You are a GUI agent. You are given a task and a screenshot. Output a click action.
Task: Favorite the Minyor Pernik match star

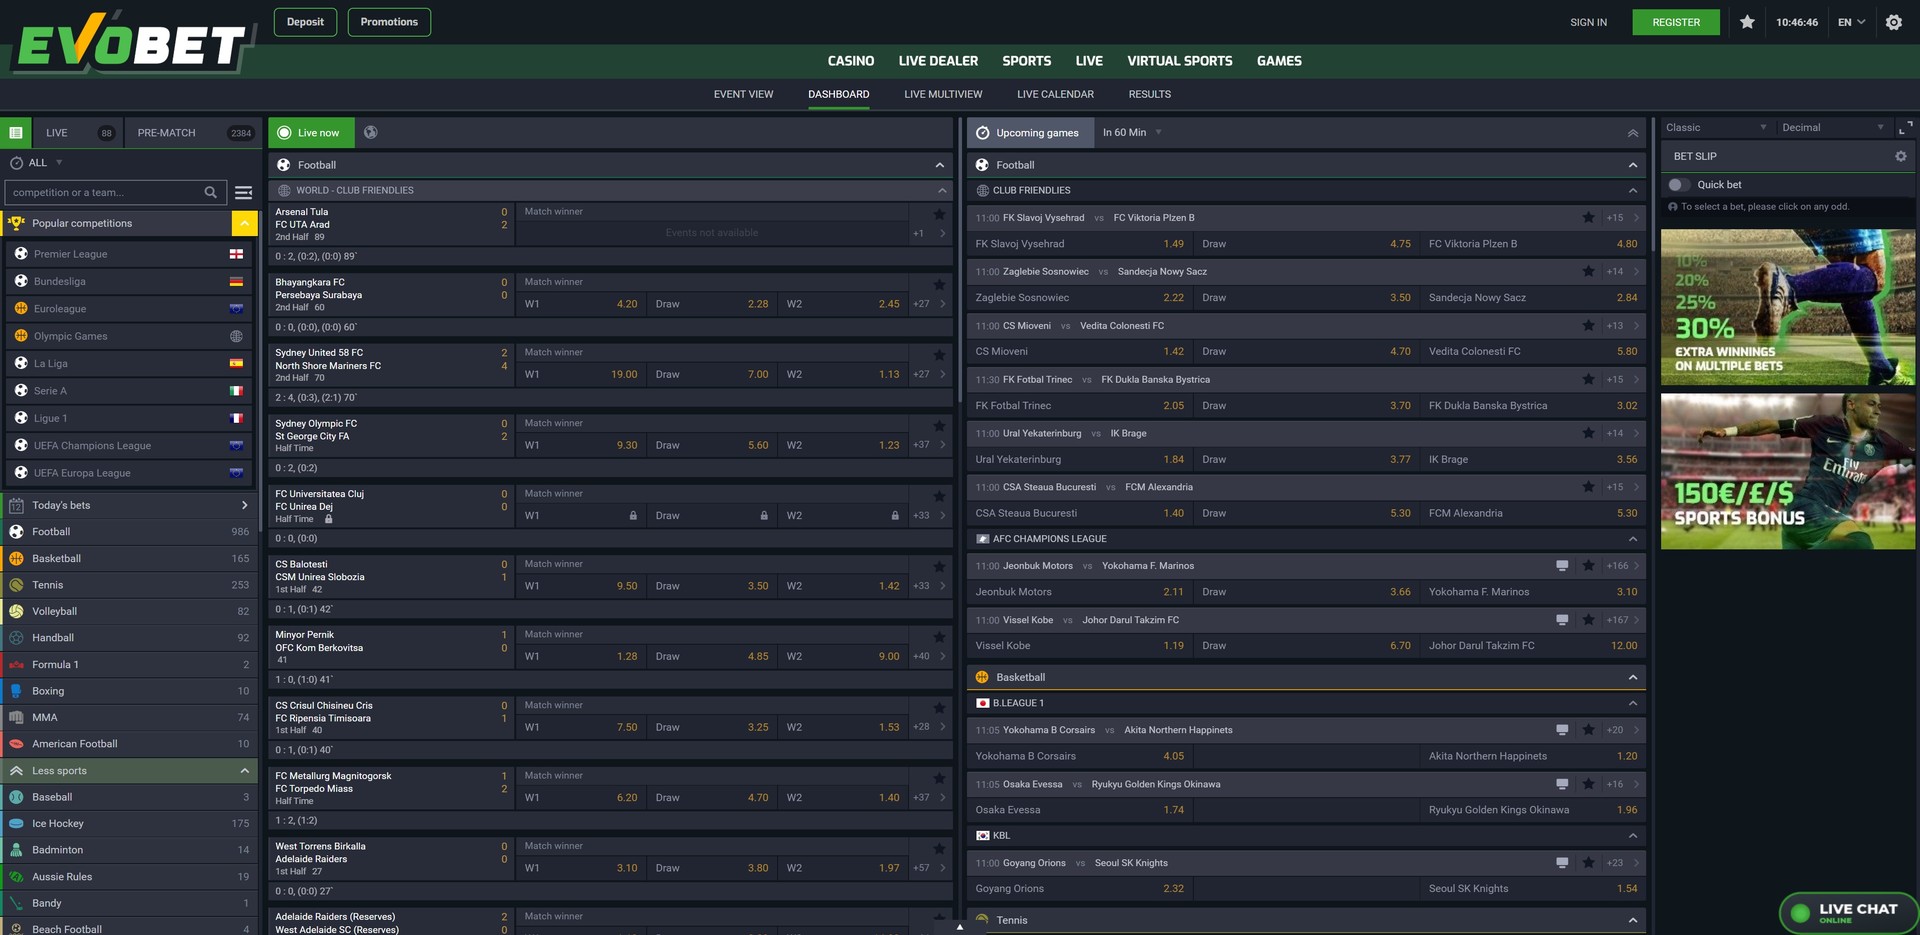[x=939, y=637]
